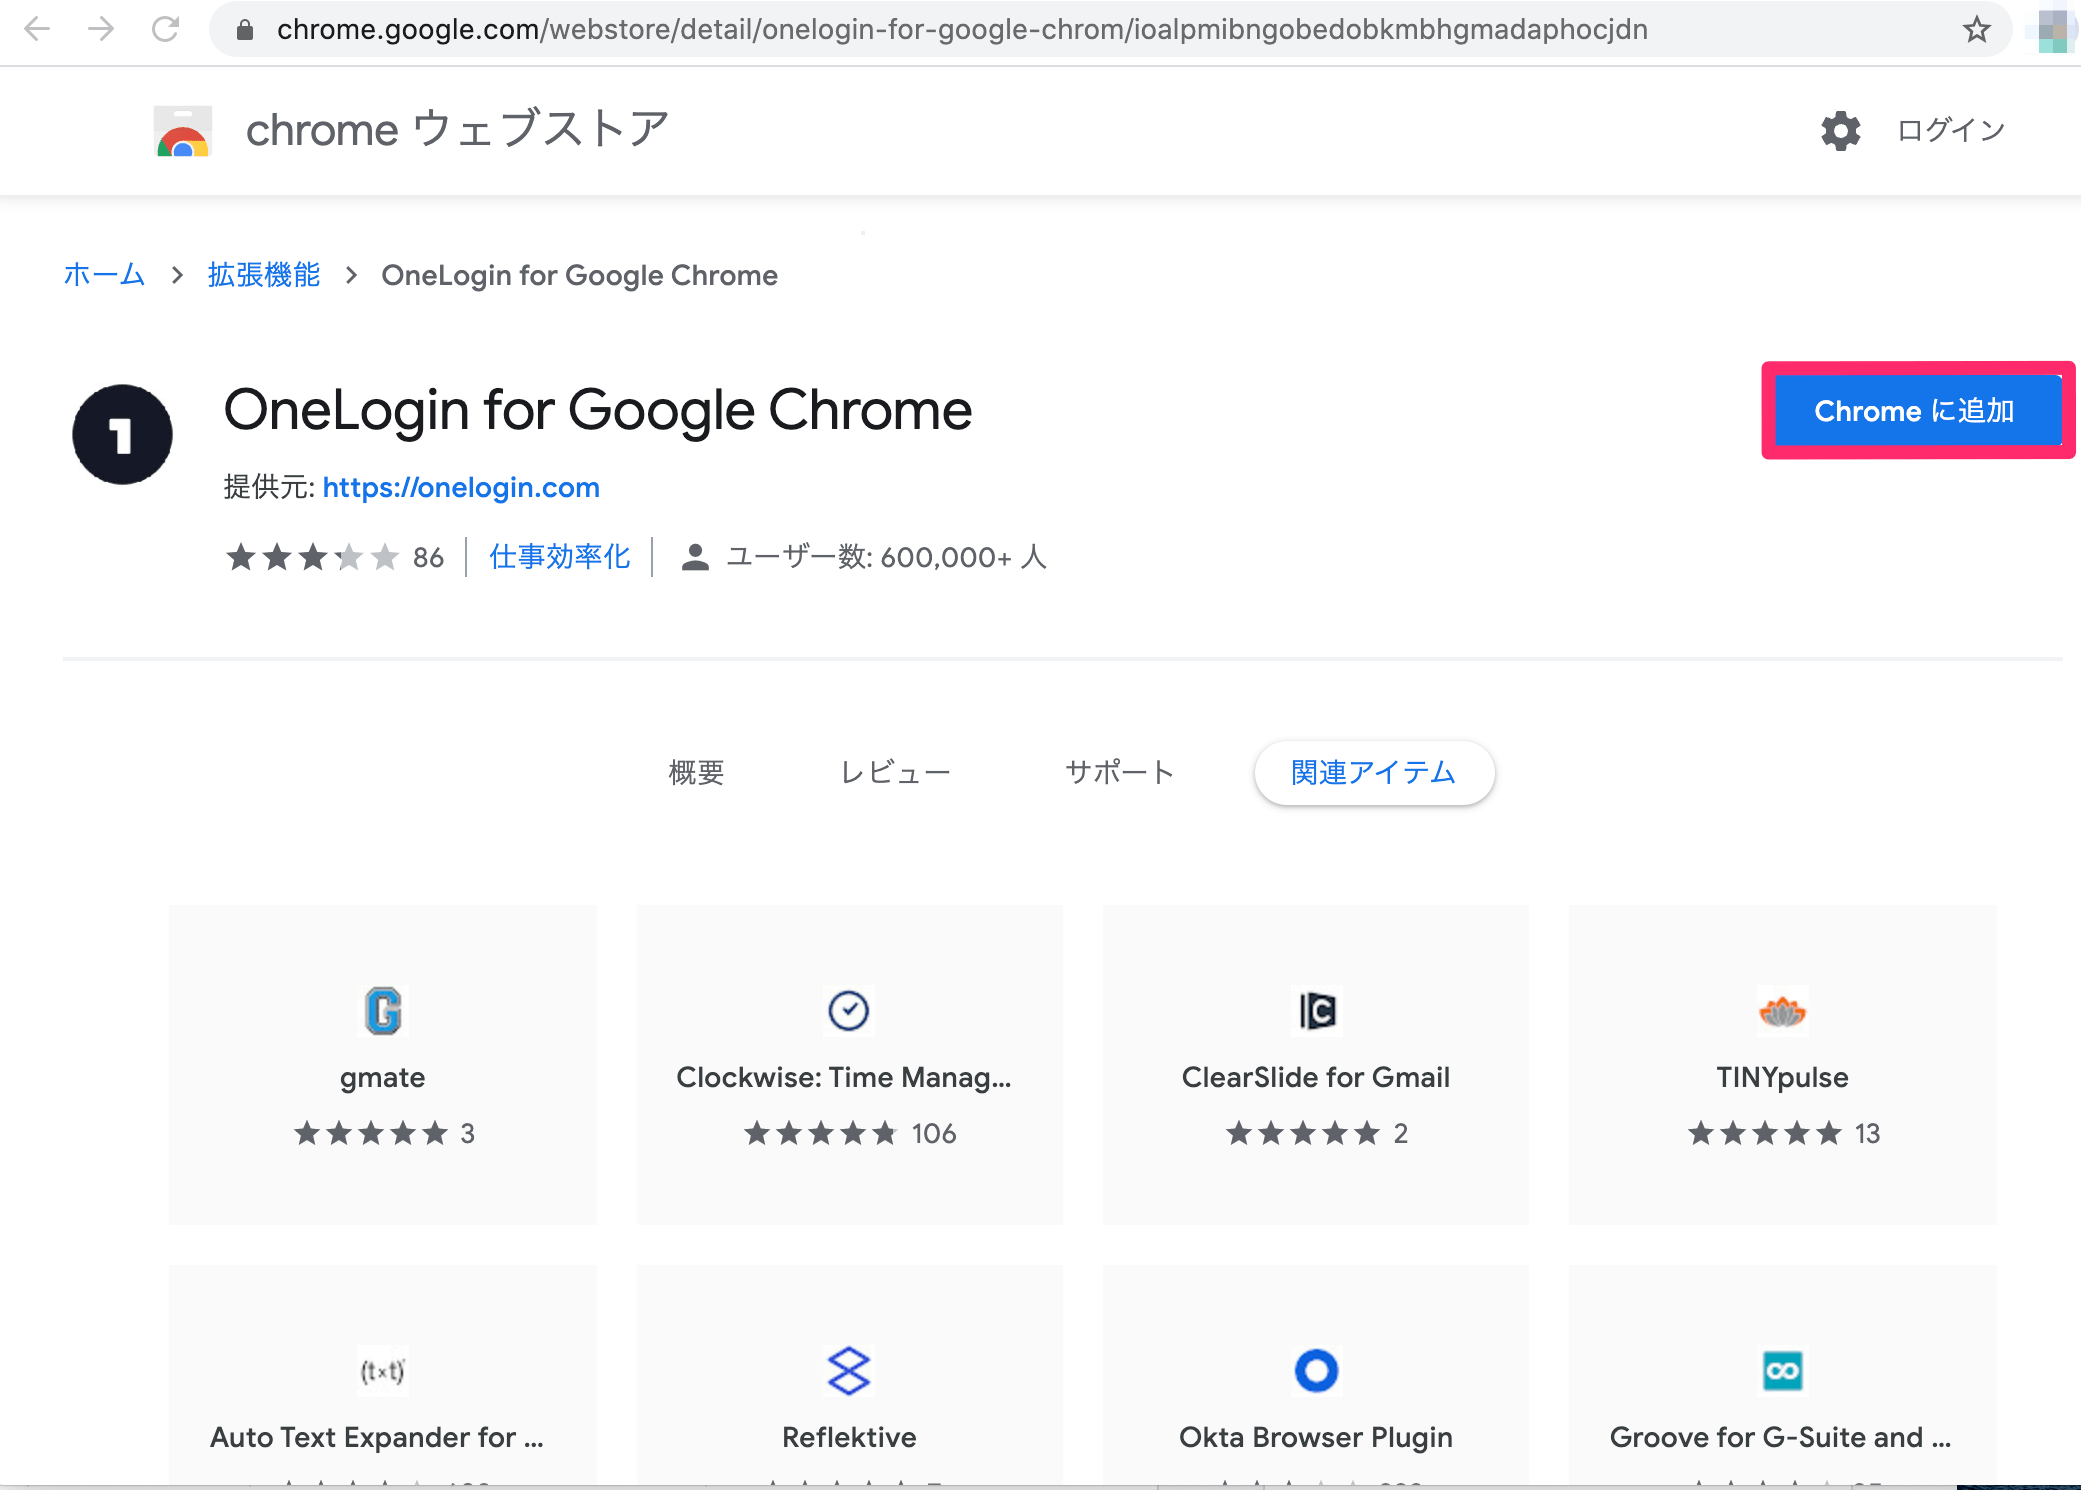Click the Reflektive icon
Image resolution: width=2081 pixels, height=1490 pixels.
point(849,1371)
